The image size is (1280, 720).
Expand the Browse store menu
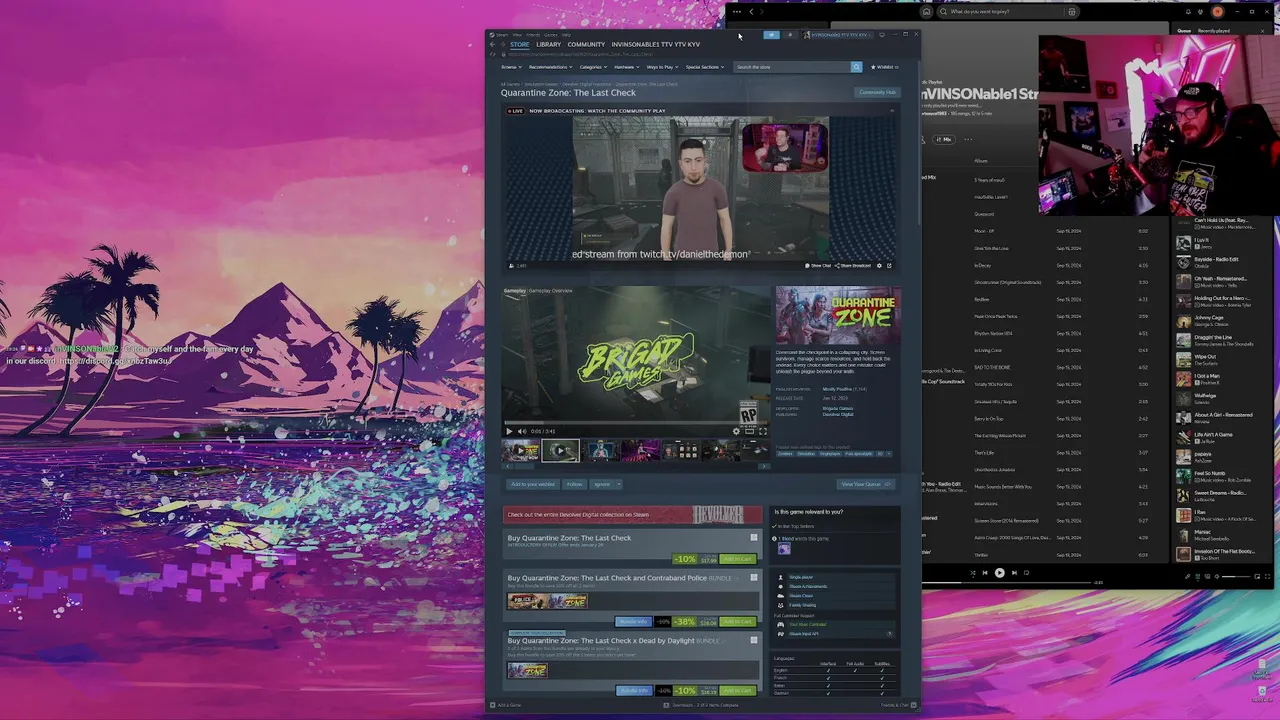pos(511,67)
